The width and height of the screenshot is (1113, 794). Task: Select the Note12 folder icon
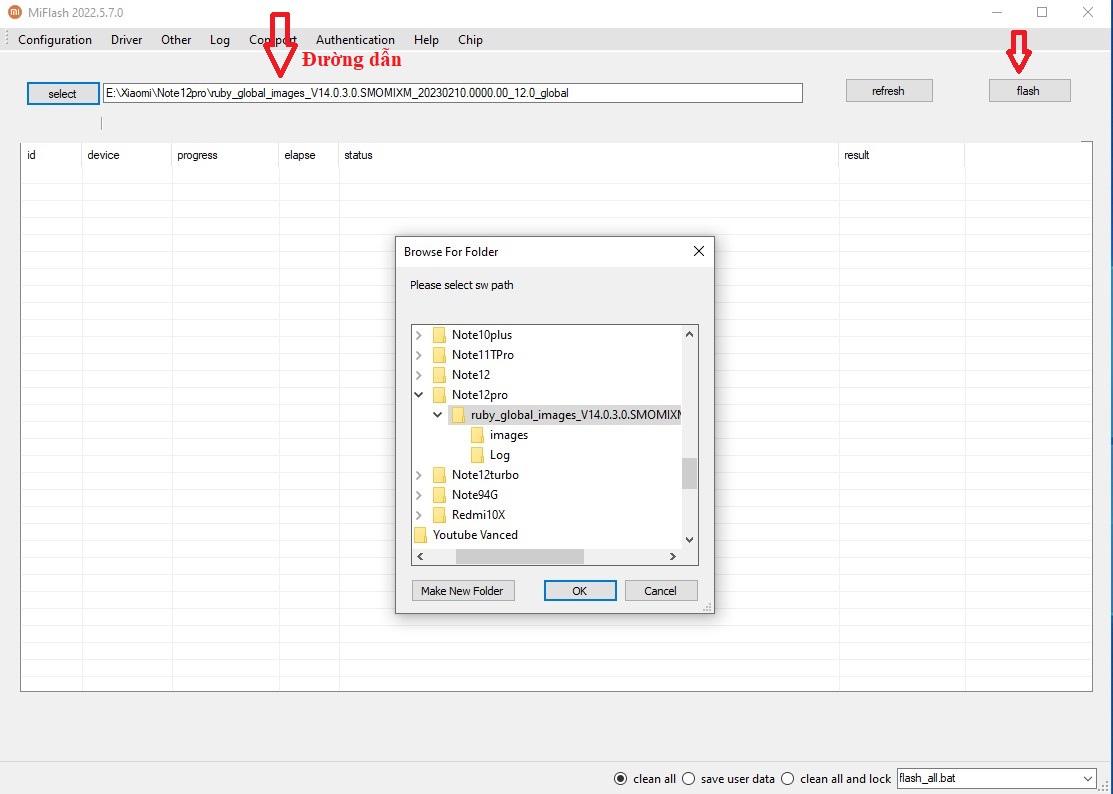[x=439, y=375]
